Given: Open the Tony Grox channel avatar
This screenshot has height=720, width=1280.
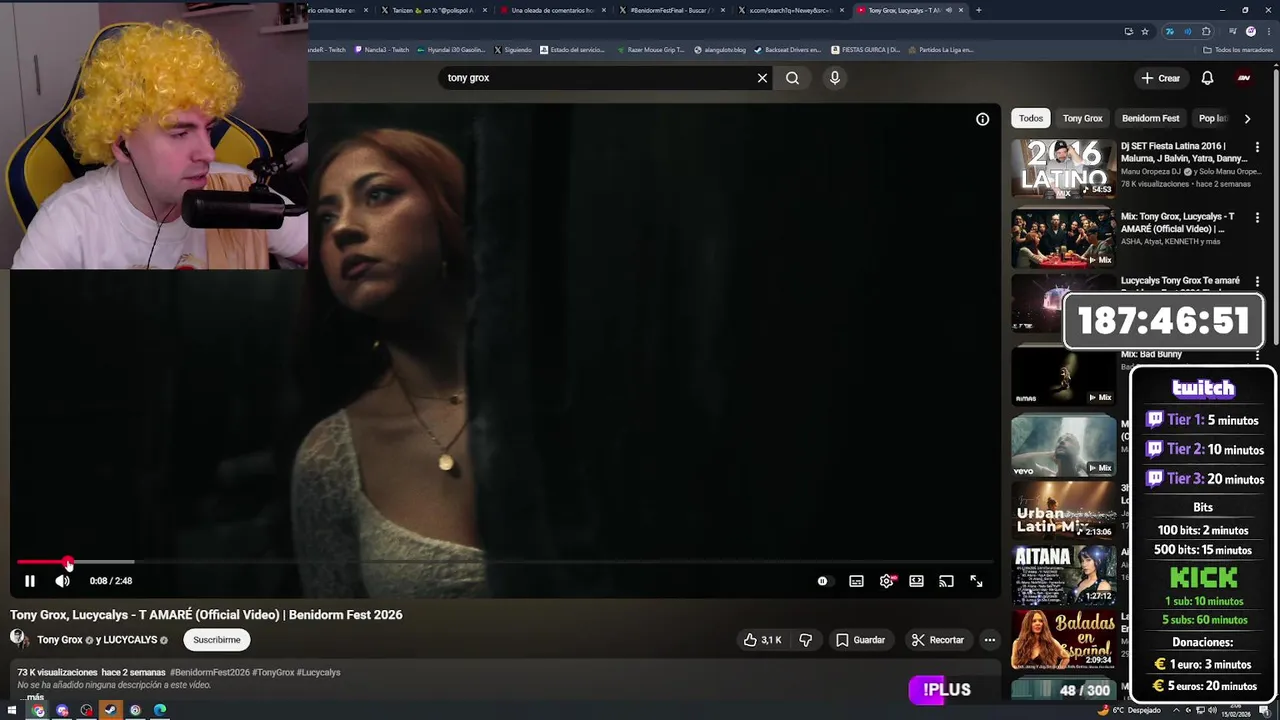Looking at the screenshot, I should [x=19, y=639].
